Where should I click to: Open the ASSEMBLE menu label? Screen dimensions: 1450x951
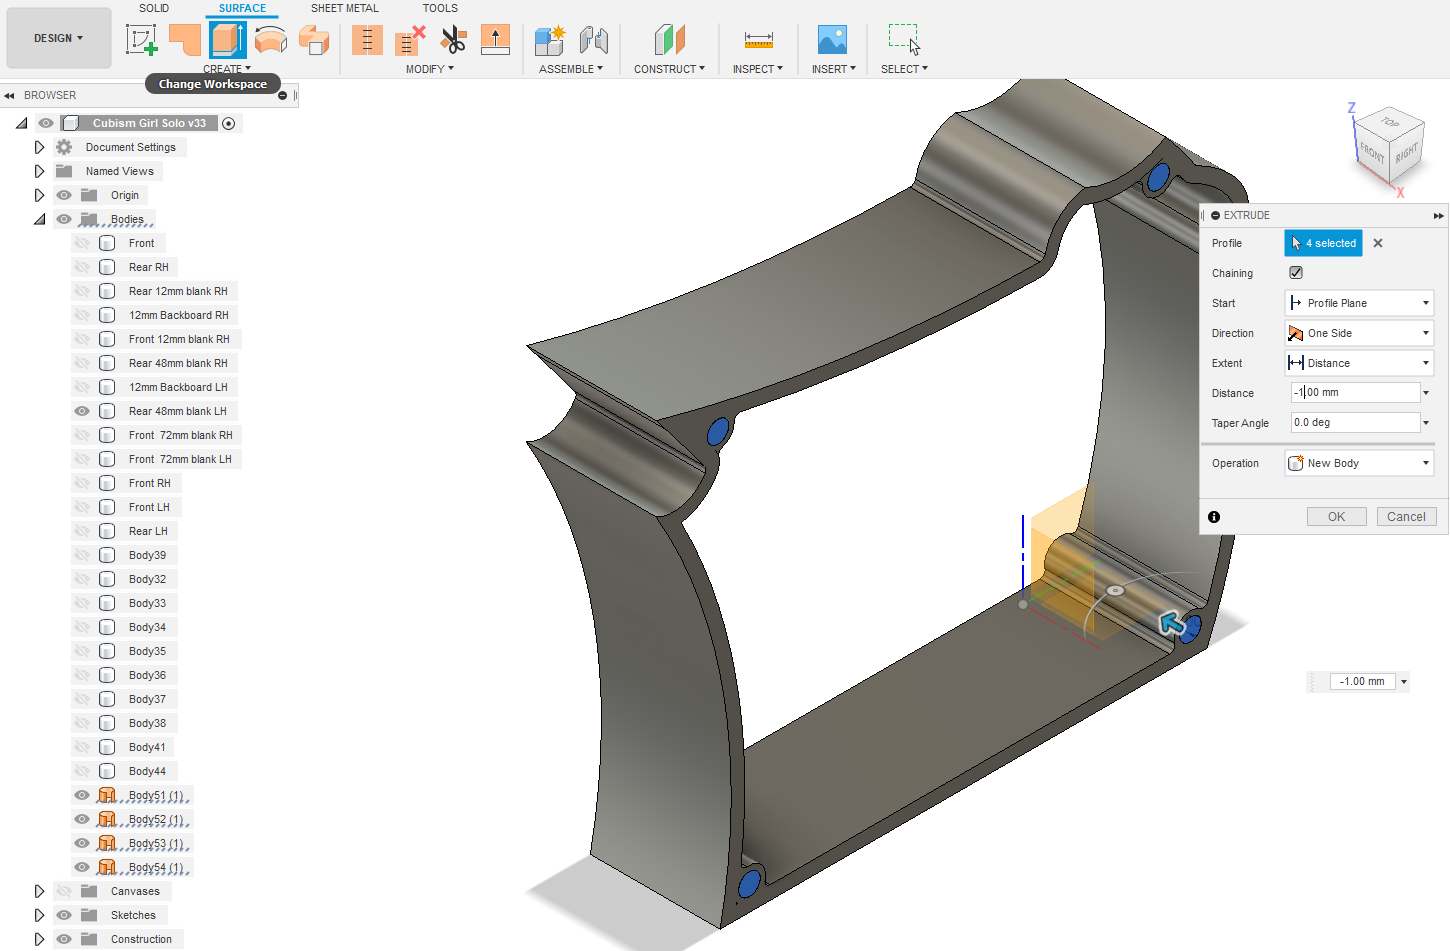(x=571, y=69)
